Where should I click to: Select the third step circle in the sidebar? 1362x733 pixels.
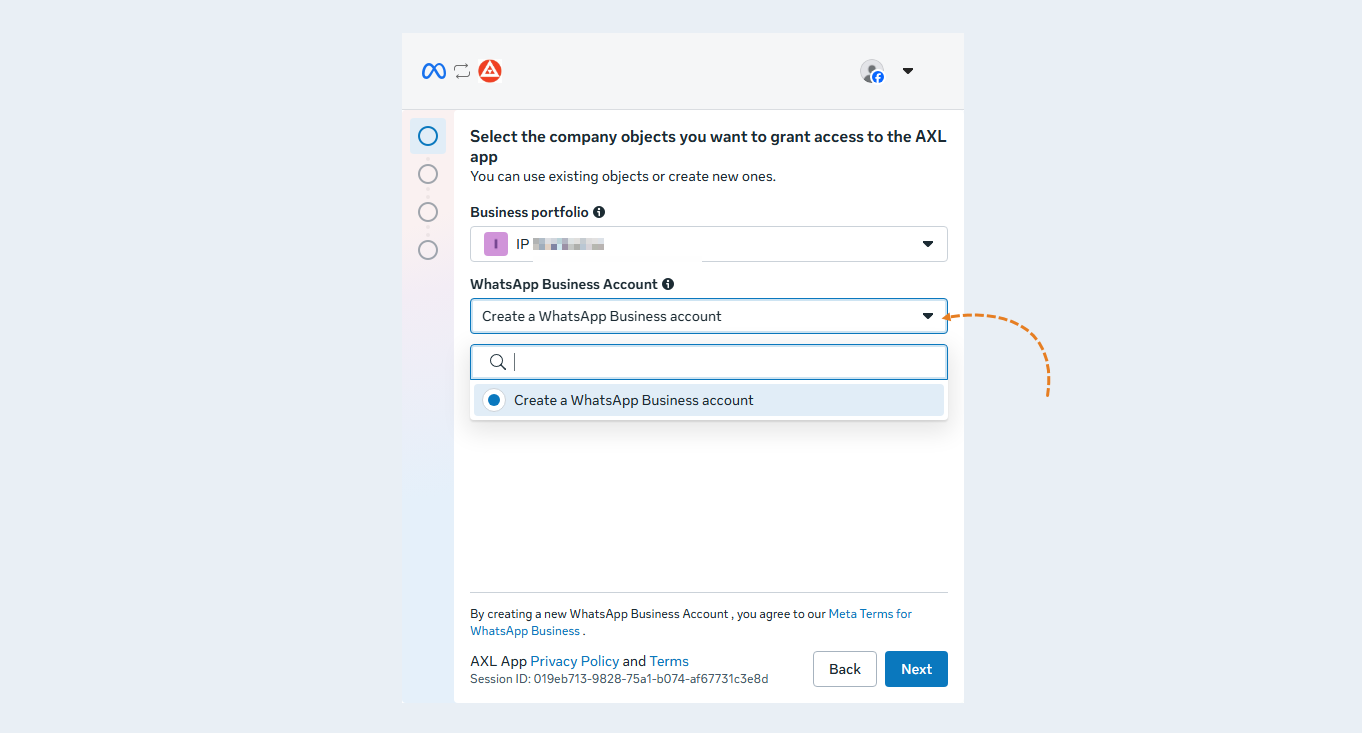tap(428, 212)
